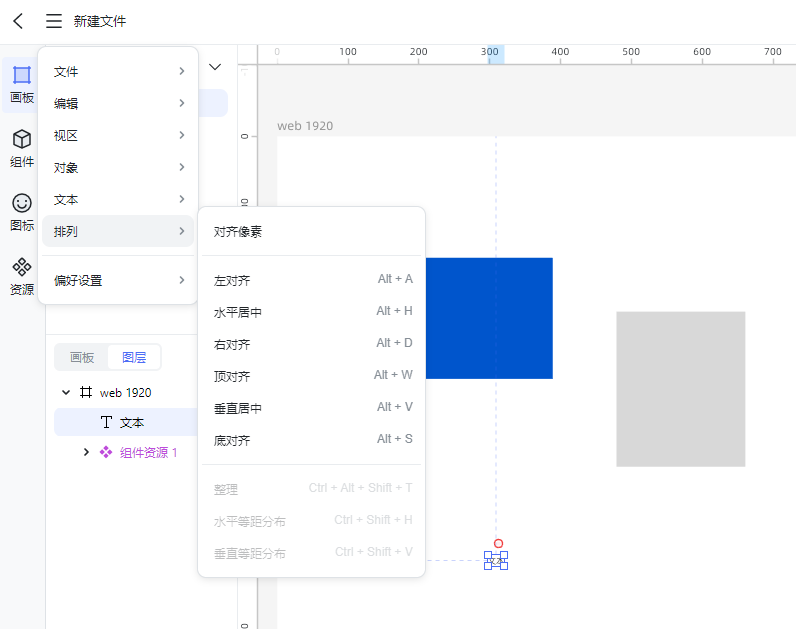The height and width of the screenshot is (629, 796).
Task: Click the 300 mark on horizontal ruler
Action: click(489, 52)
